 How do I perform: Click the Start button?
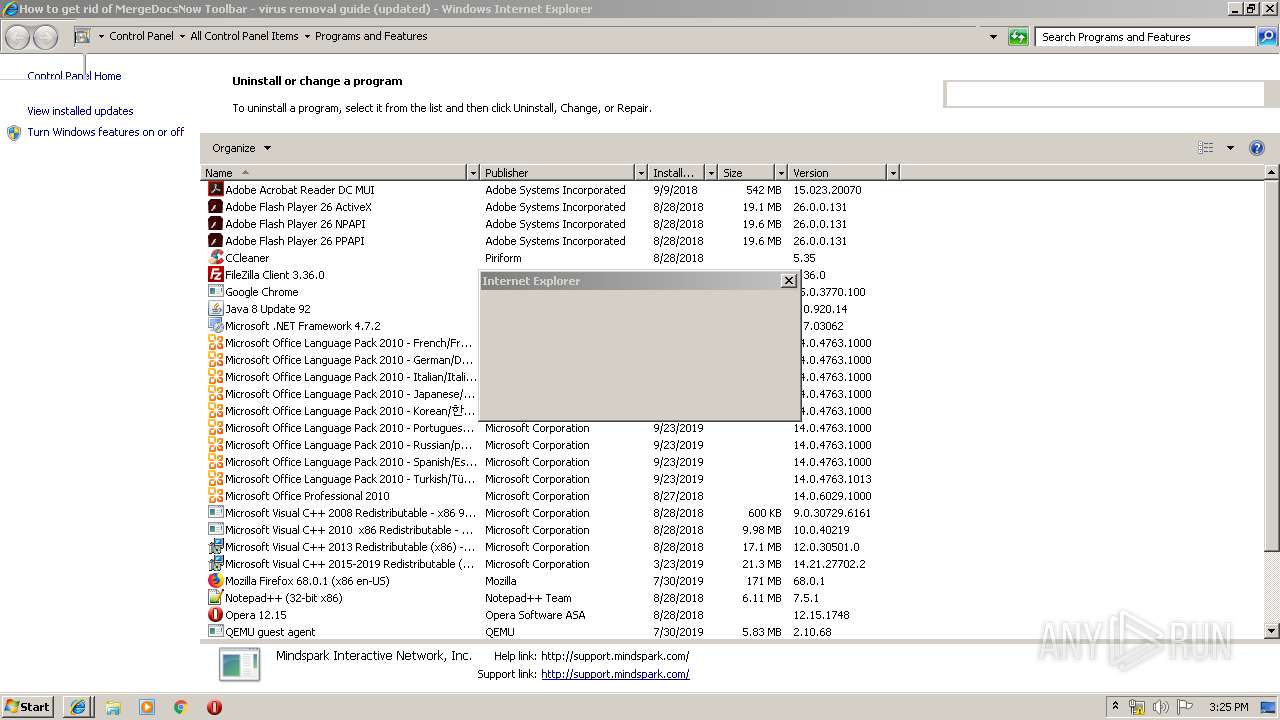pos(27,707)
